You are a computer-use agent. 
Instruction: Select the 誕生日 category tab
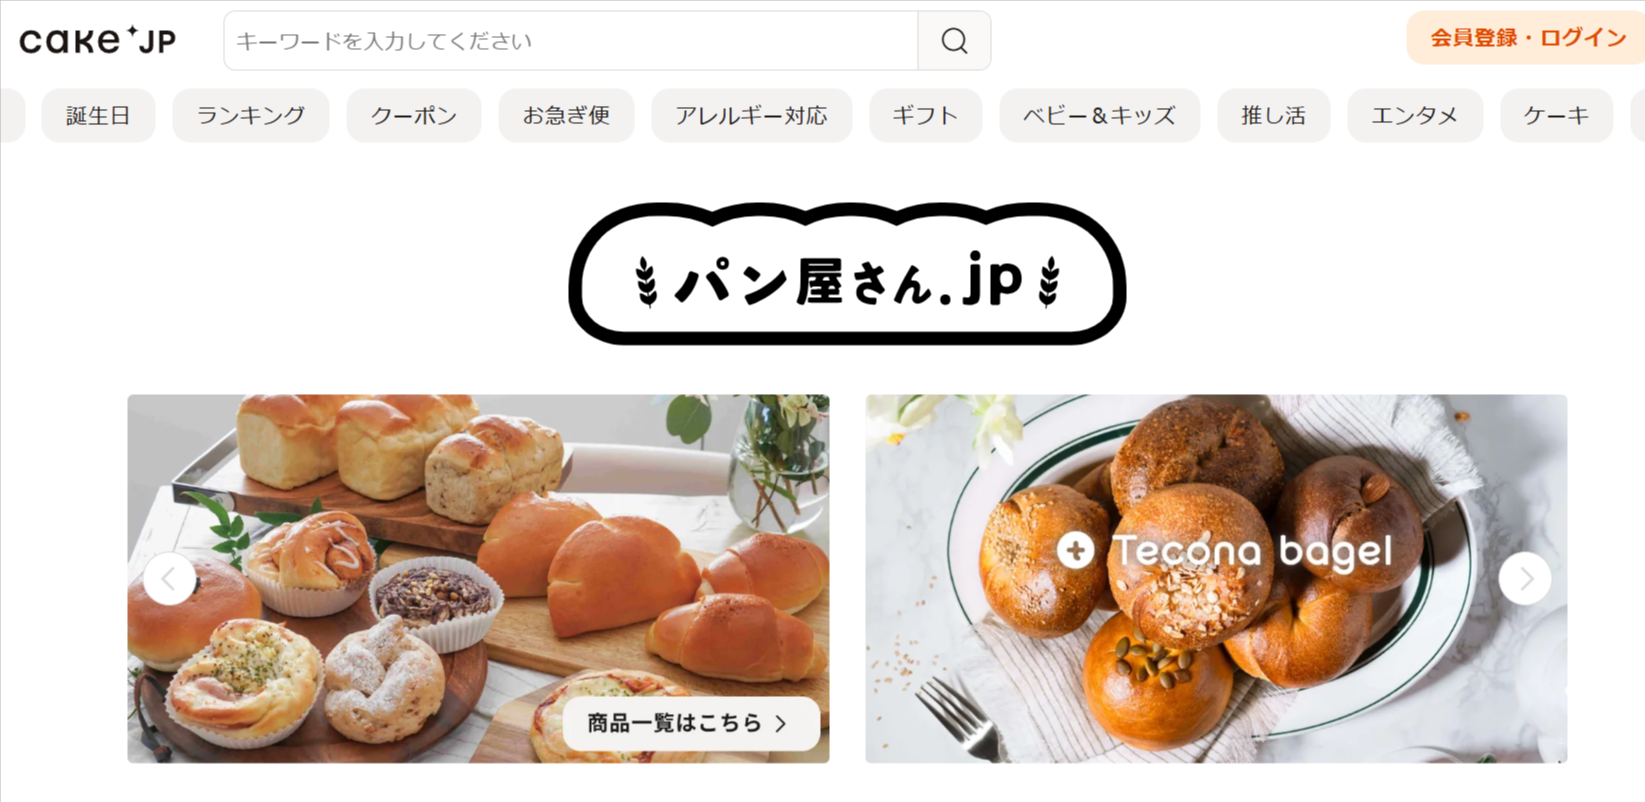tap(98, 116)
